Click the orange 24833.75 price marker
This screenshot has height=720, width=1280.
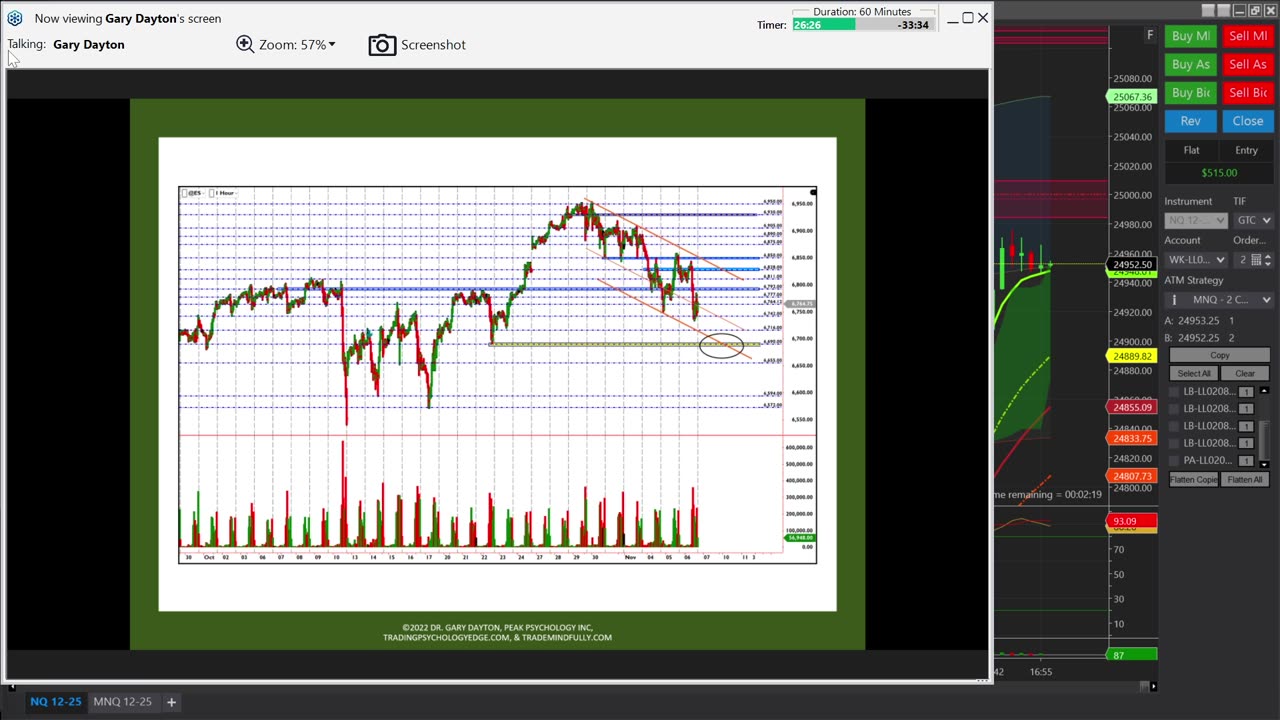[x=1131, y=439]
